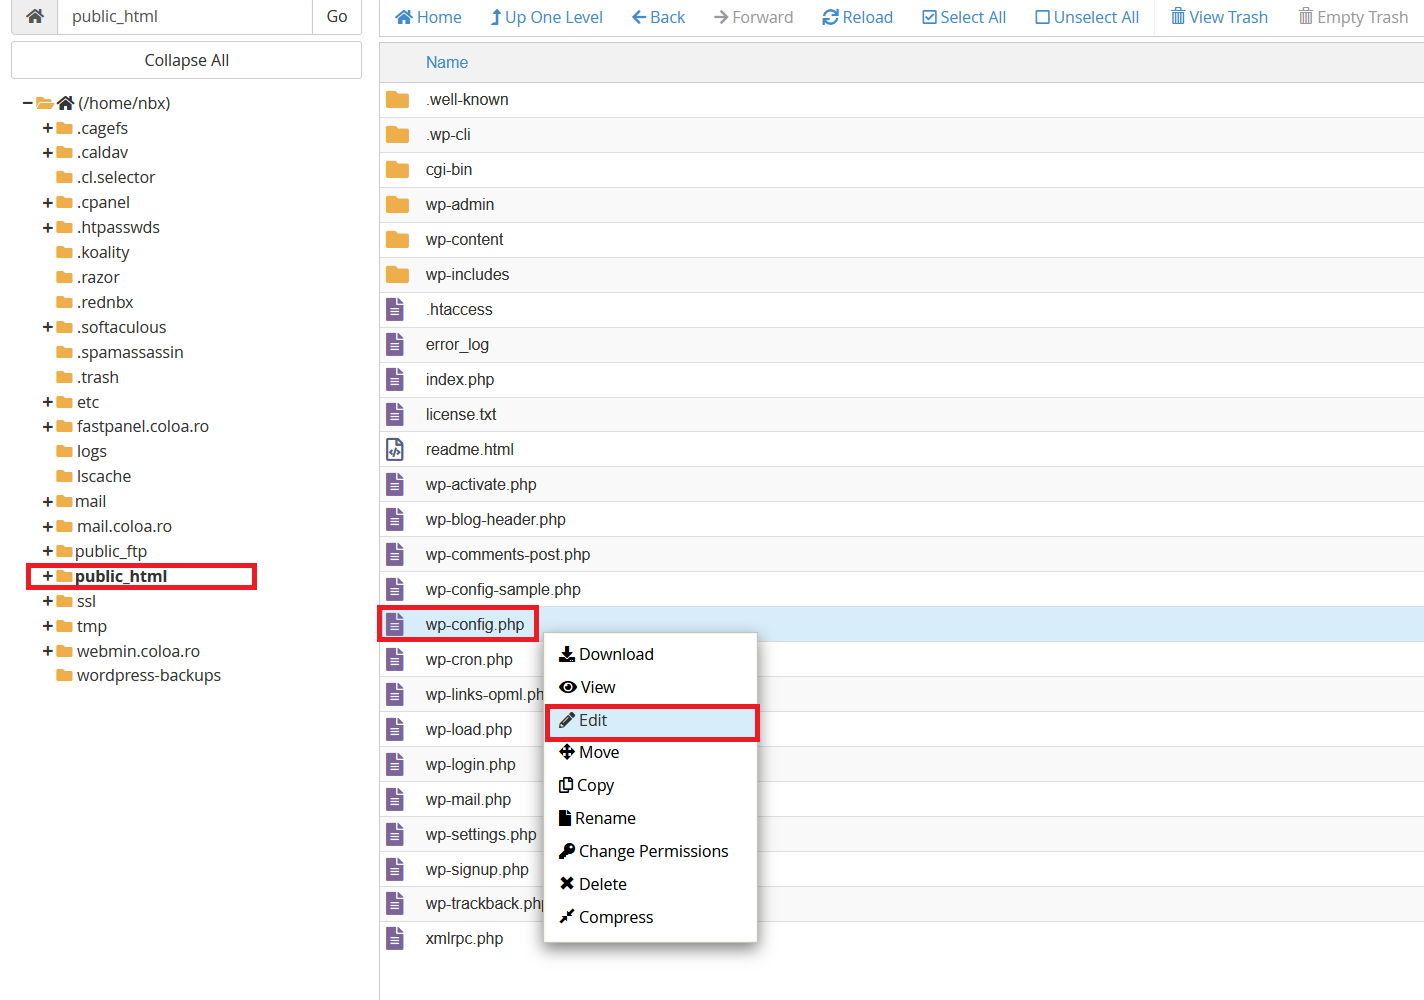Image resolution: width=1424 pixels, height=1000 pixels.
Task: Click Collapse All button
Action: (187, 60)
